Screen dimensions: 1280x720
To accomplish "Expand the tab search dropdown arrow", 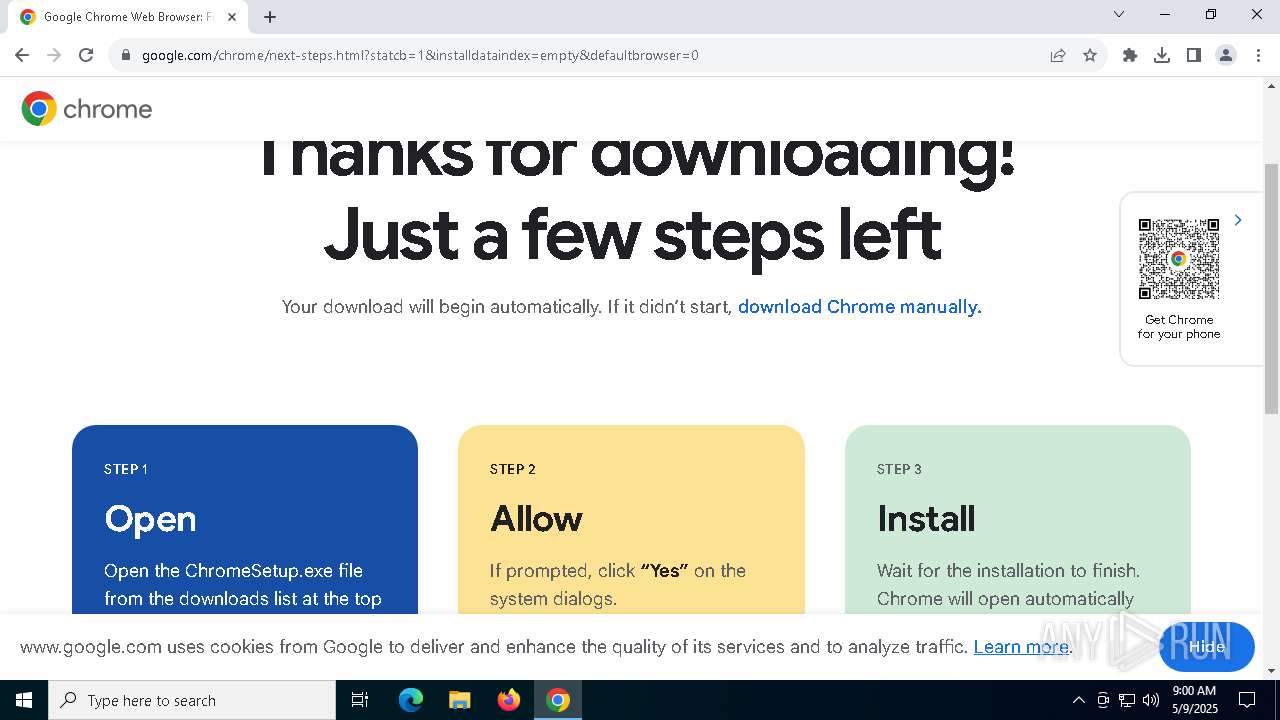I will (x=1119, y=14).
